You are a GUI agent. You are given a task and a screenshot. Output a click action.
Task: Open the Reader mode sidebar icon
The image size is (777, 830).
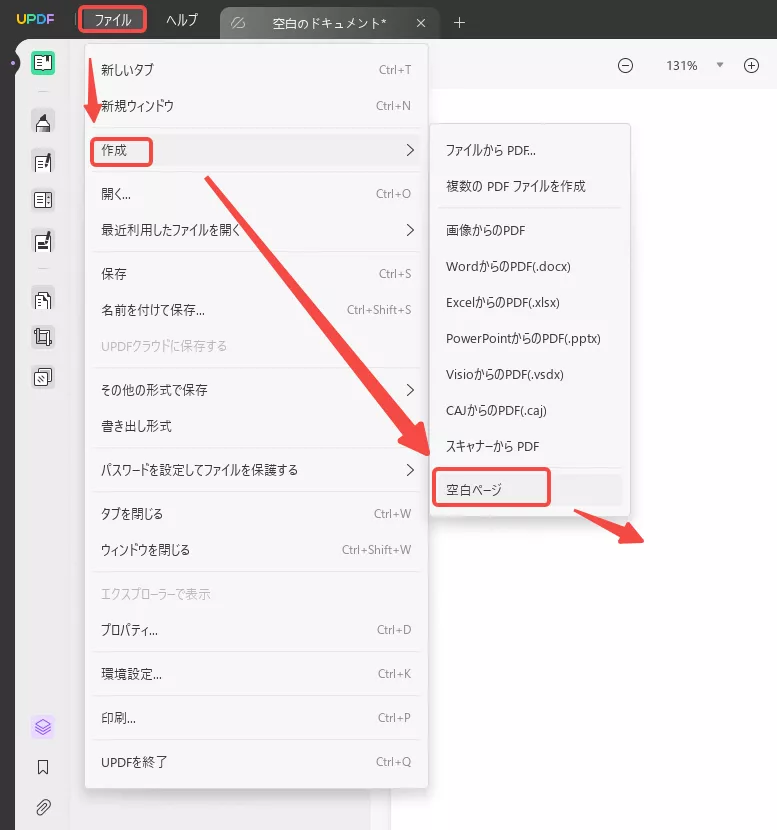(43, 64)
